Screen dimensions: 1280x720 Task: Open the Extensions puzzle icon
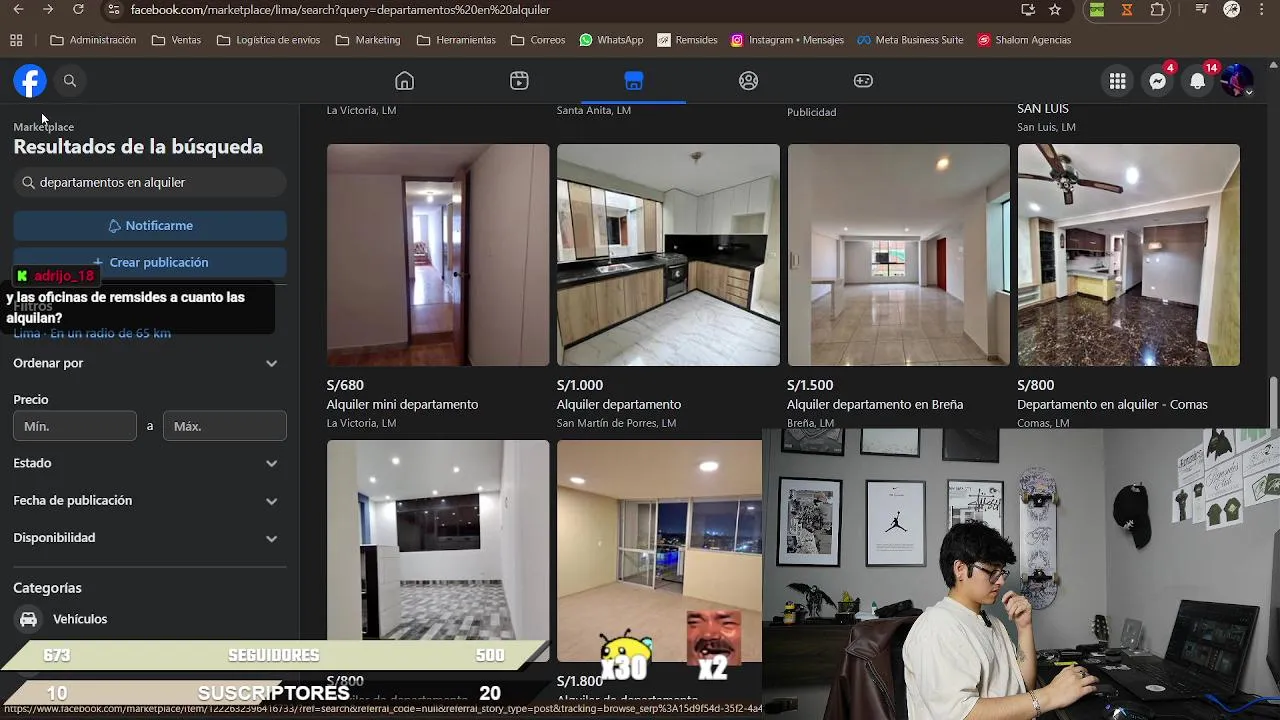pyautogui.click(x=1157, y=9)
